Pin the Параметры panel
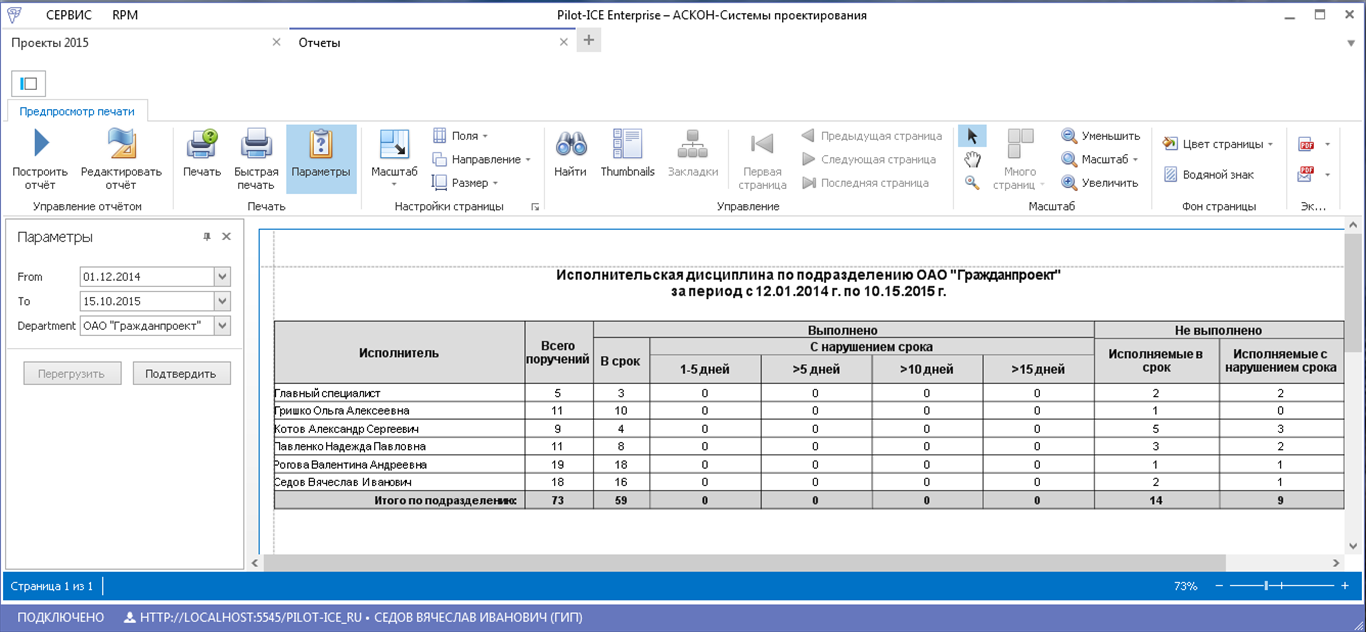The width and height of the screenshot is (1366, 632). (x=207, y=237)
